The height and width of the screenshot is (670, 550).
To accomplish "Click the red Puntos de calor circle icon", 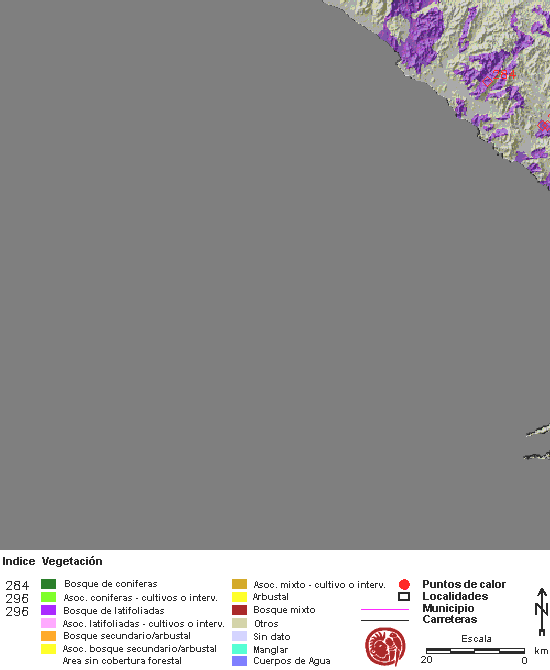I will coord(404,584).
